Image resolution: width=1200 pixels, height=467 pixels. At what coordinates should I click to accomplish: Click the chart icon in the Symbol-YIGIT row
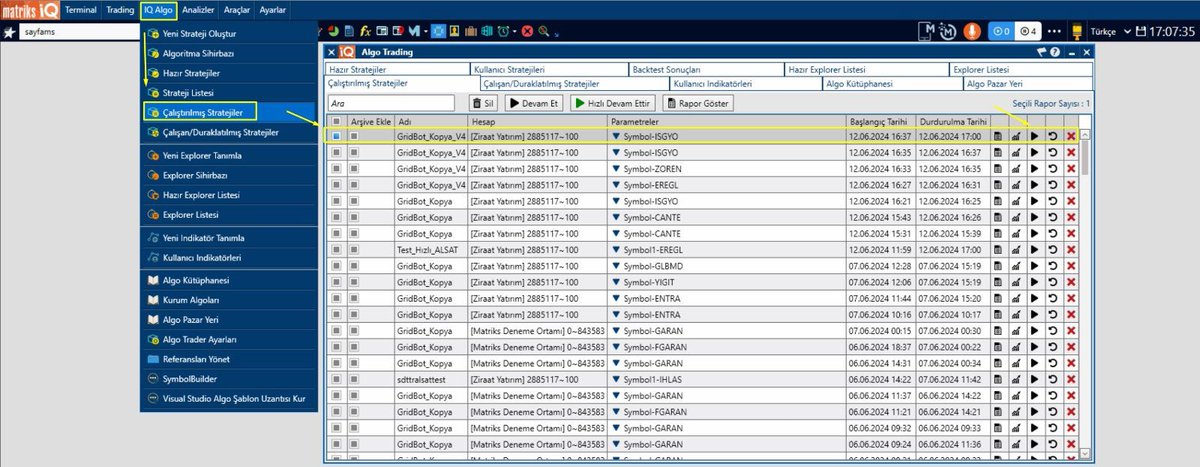1016,281
